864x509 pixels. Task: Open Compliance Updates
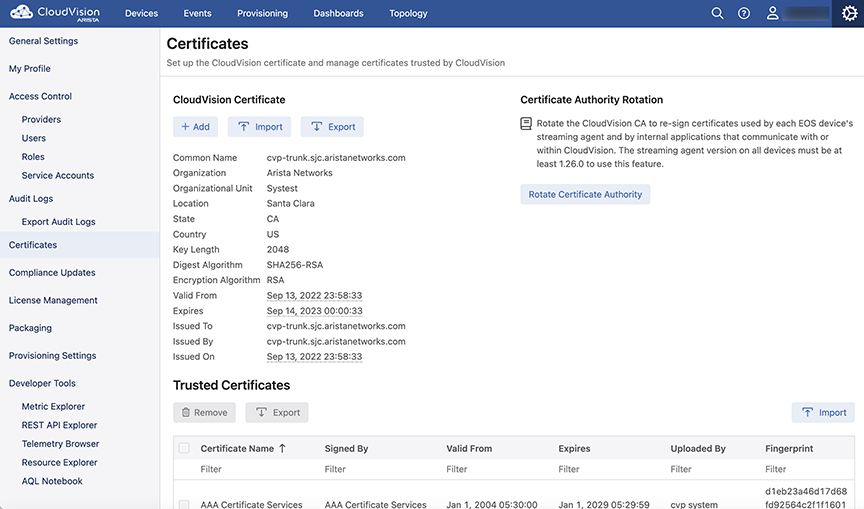pos(52,273)
